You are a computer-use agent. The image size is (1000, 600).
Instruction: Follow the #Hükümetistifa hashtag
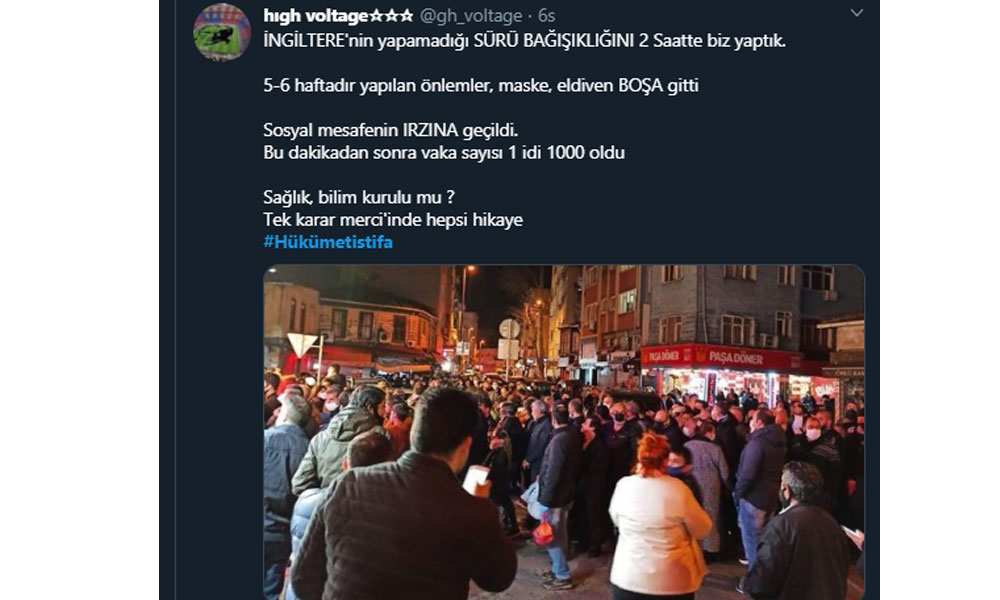(328, 242)
